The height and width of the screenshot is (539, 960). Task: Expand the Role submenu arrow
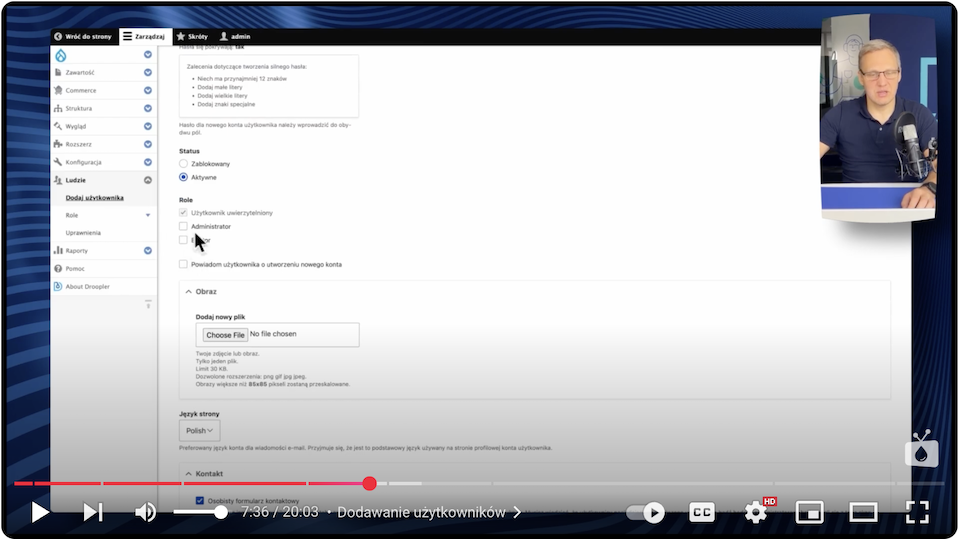[x=148, y=215]
